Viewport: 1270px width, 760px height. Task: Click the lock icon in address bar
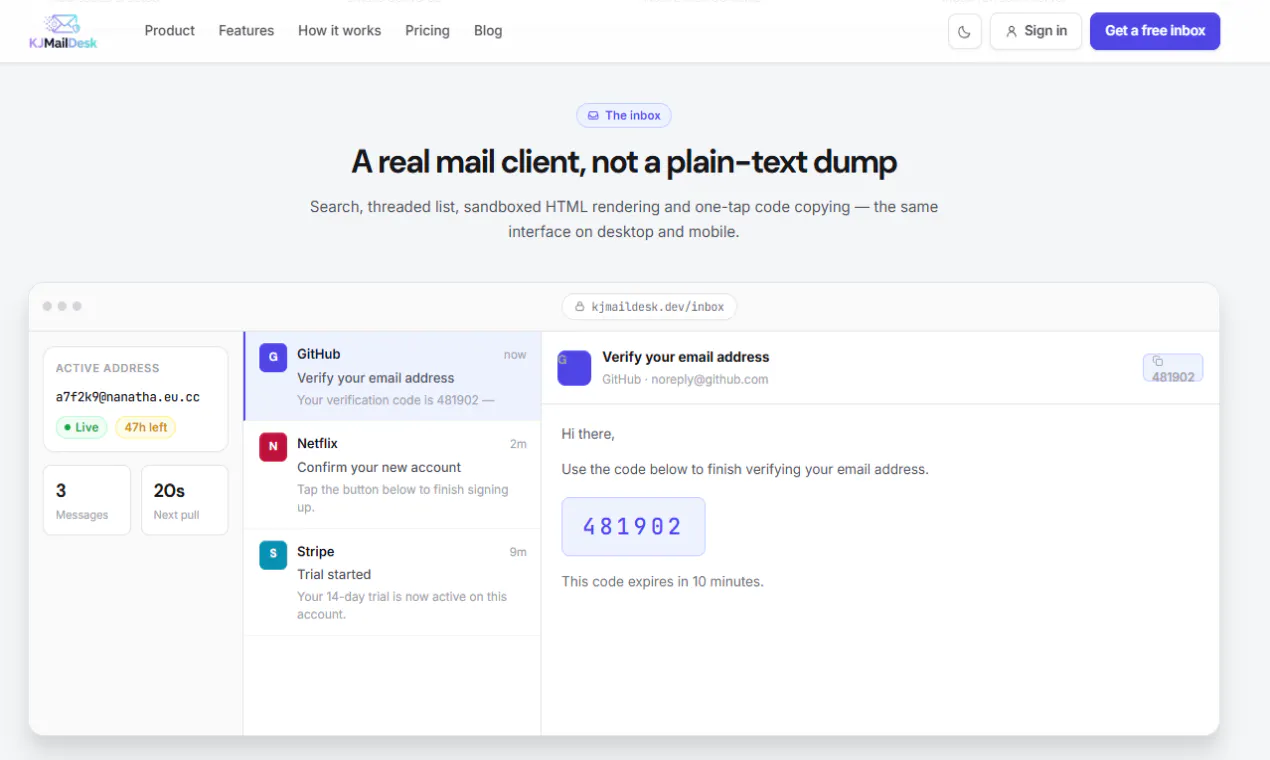point(580,307)
